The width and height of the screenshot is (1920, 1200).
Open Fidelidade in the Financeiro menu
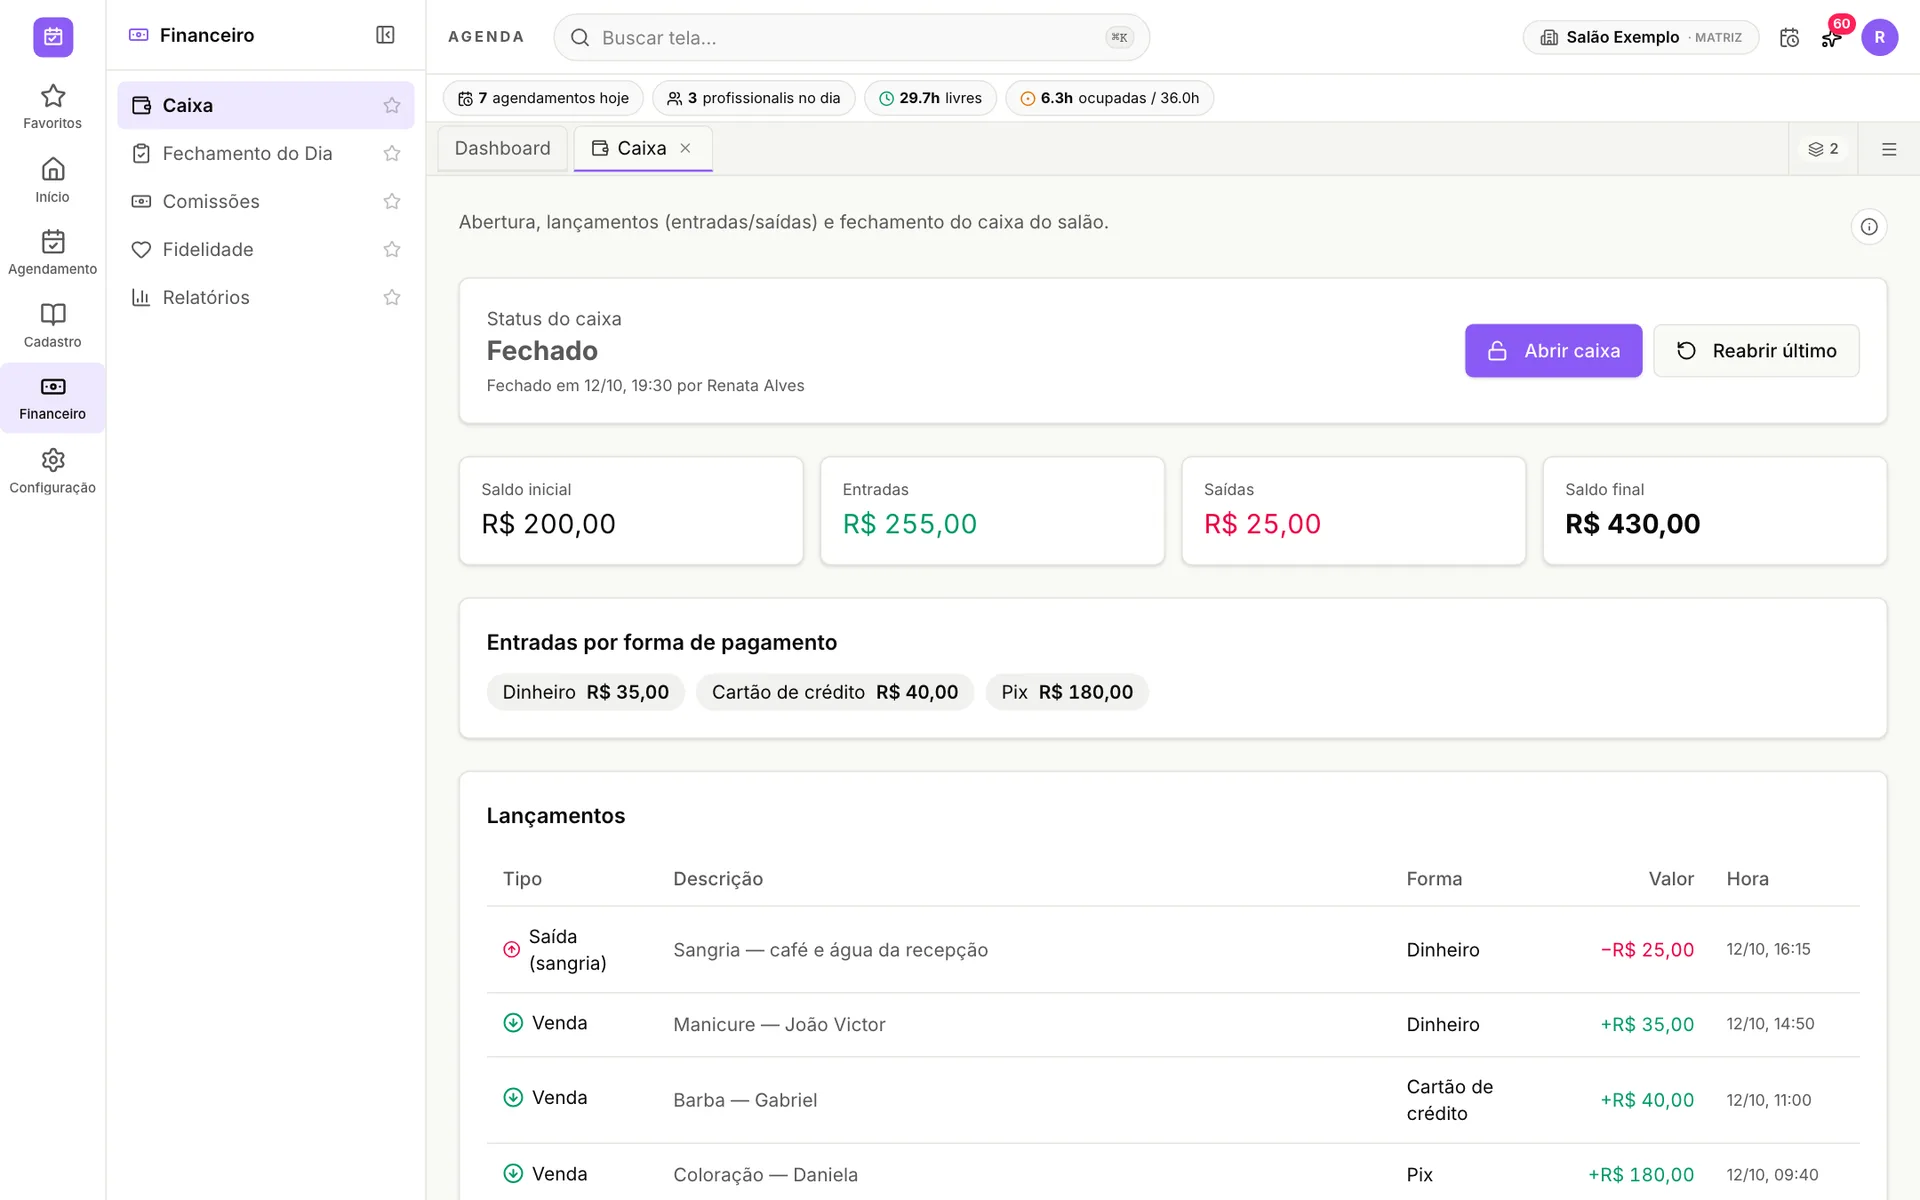pos(265,249)
